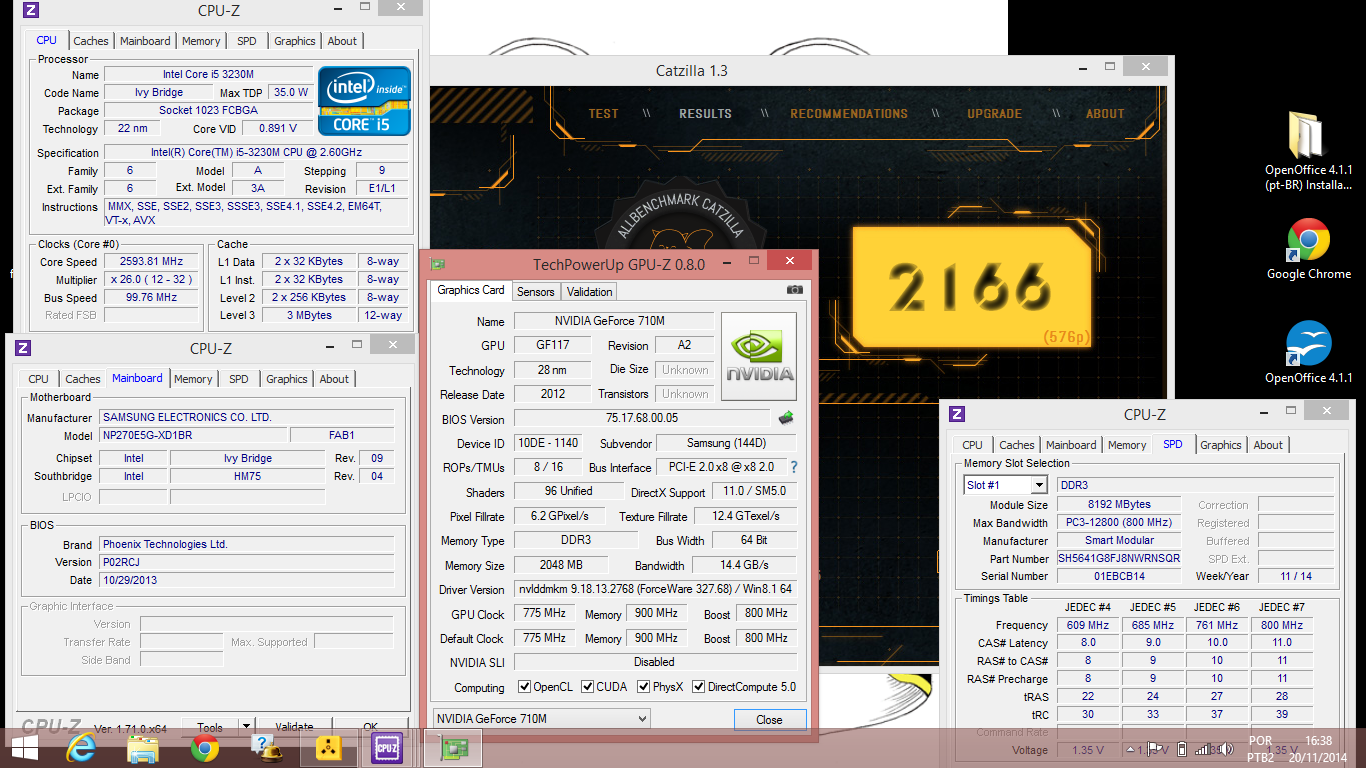Click the Max Bandwidth PC3-12800 value

(1119, 523)
